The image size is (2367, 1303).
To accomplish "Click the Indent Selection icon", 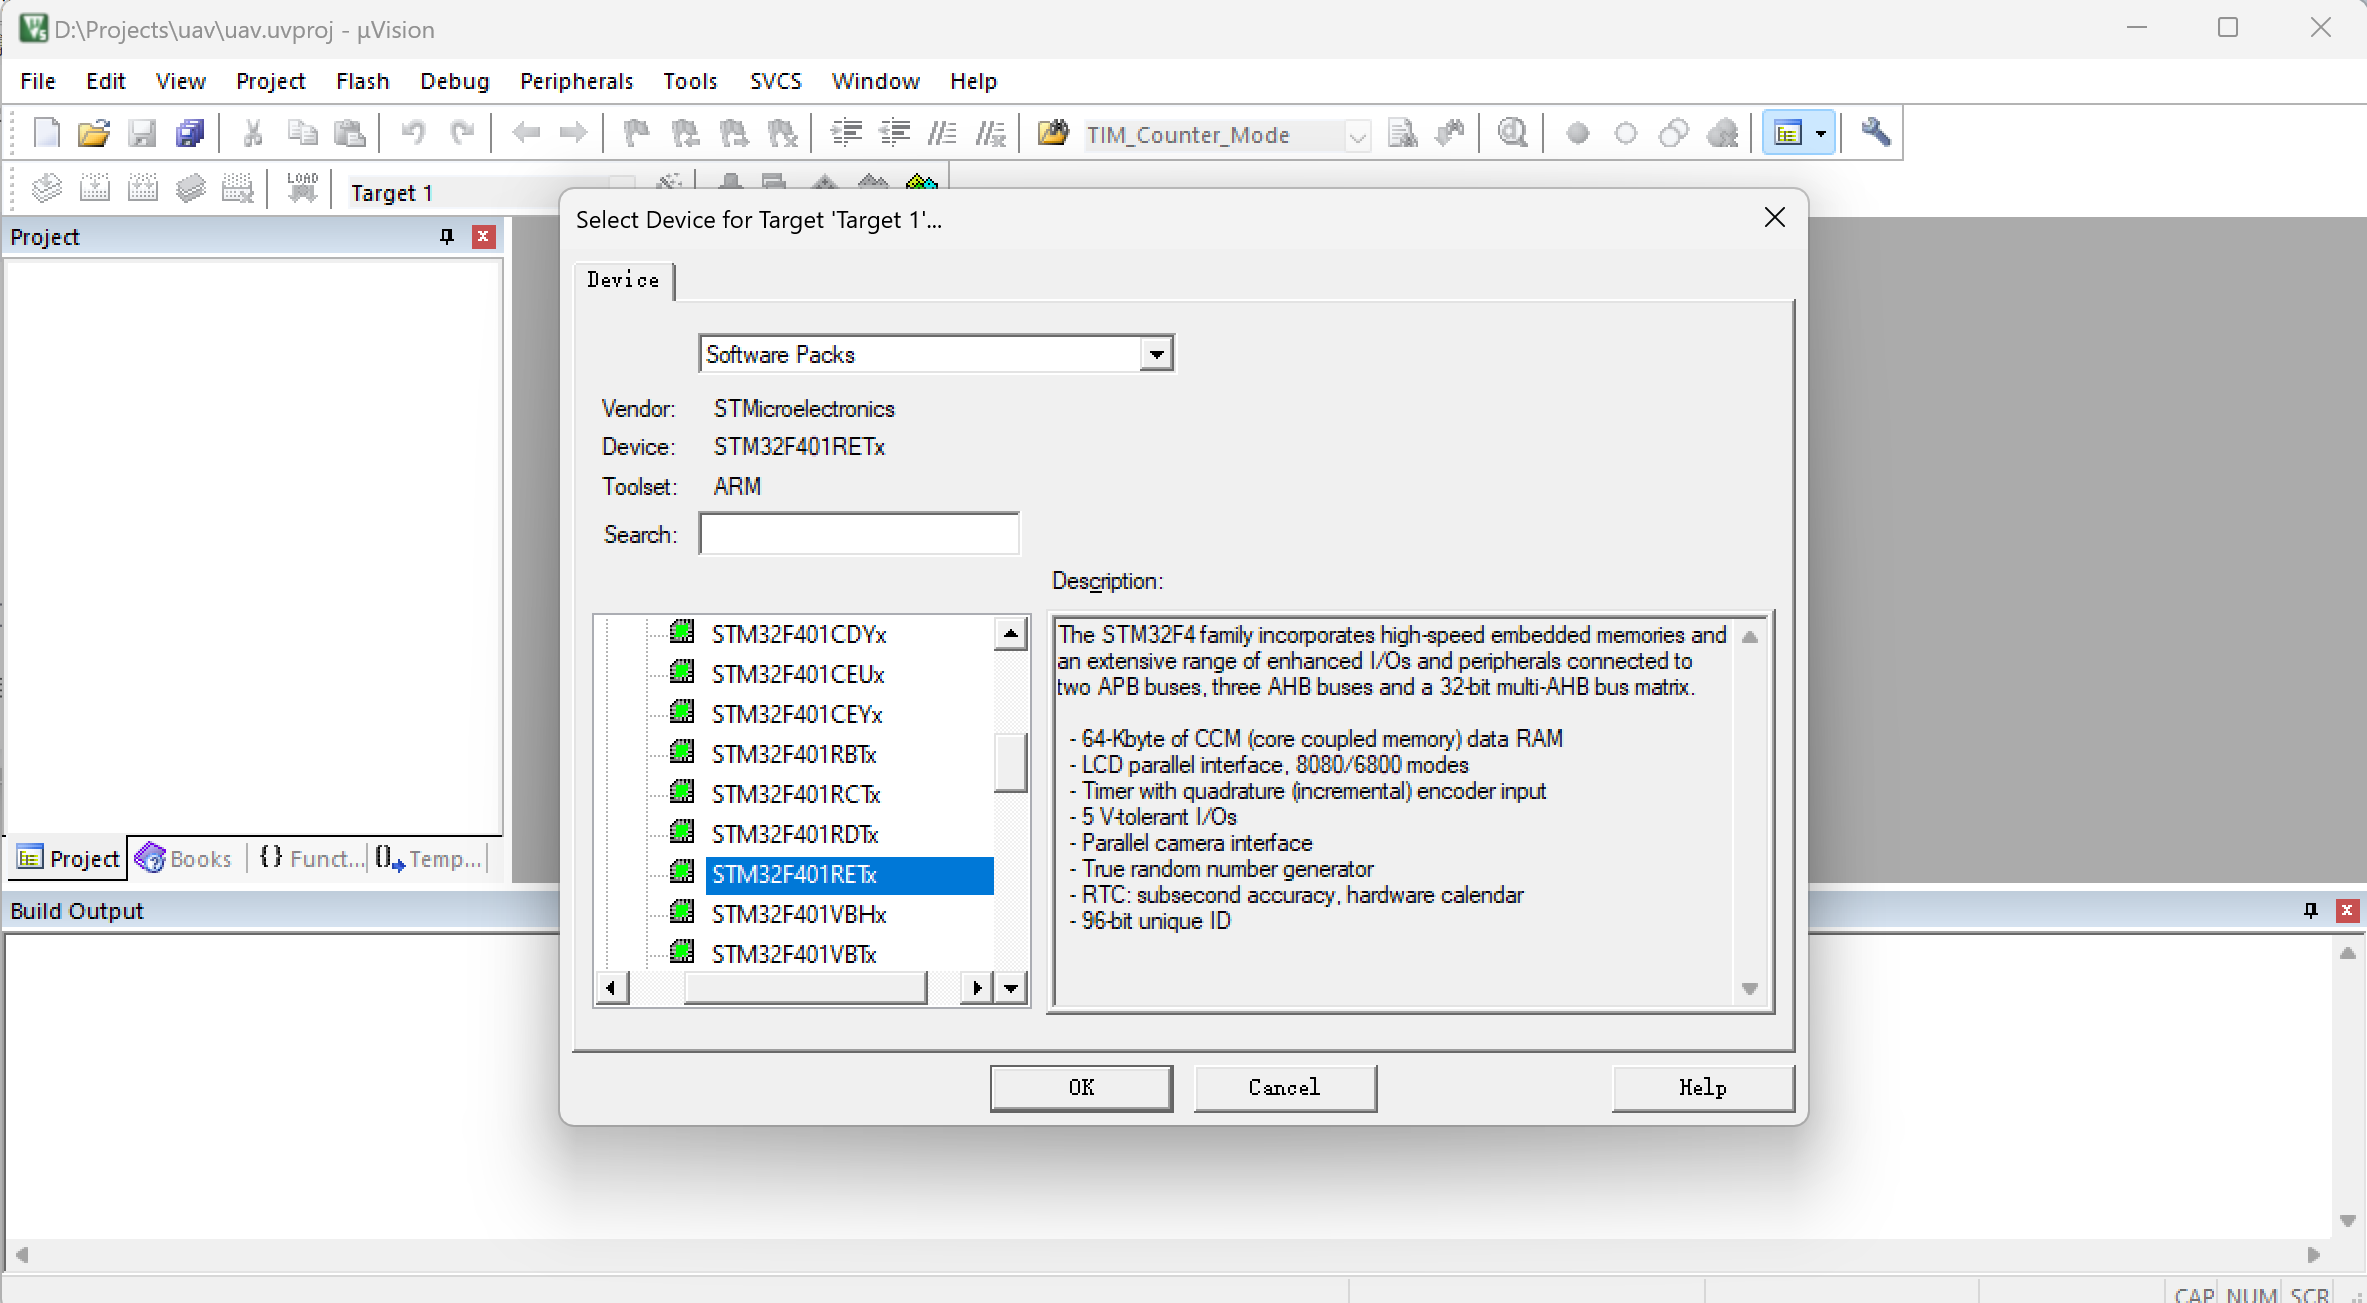I will pos(846,133).
